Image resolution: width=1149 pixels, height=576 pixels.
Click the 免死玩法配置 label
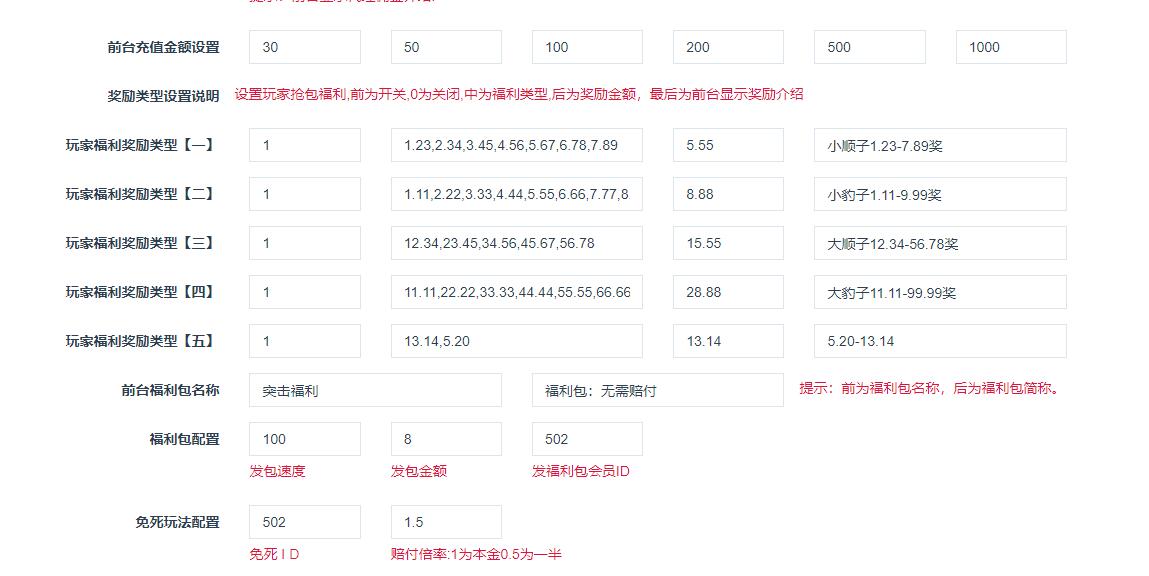tap(177, 523)
